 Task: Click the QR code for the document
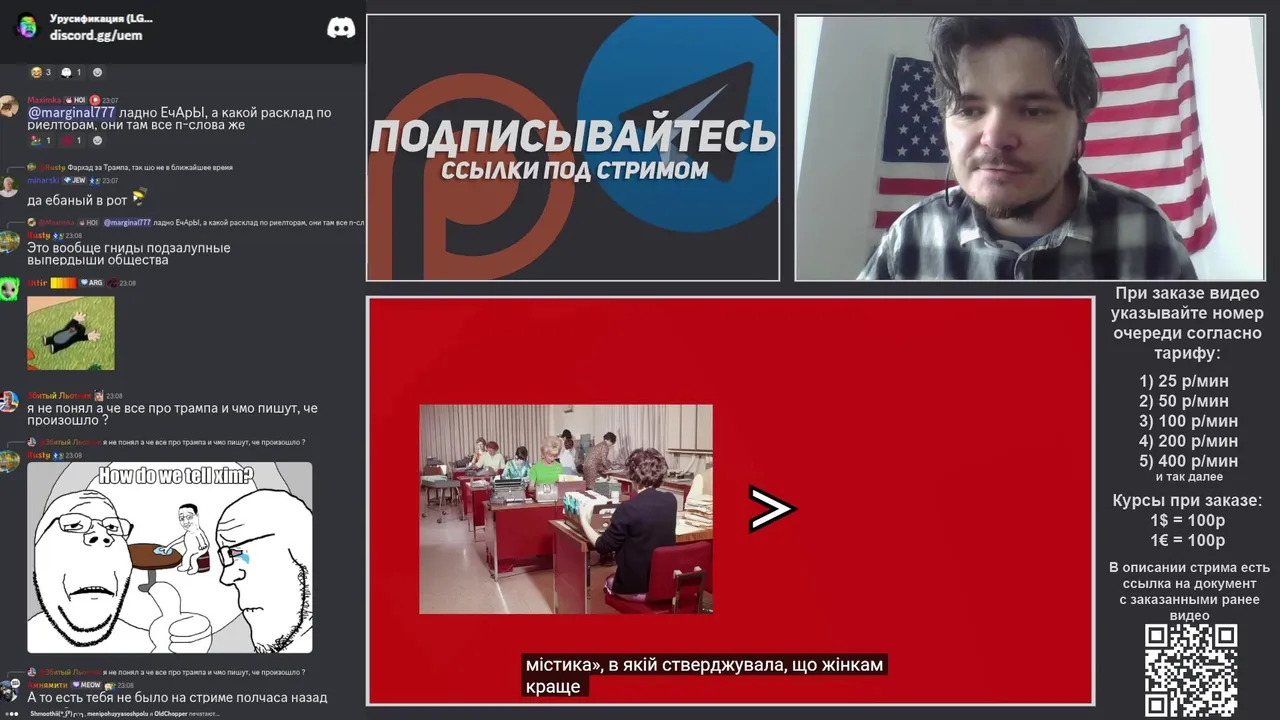(1190, 671)
